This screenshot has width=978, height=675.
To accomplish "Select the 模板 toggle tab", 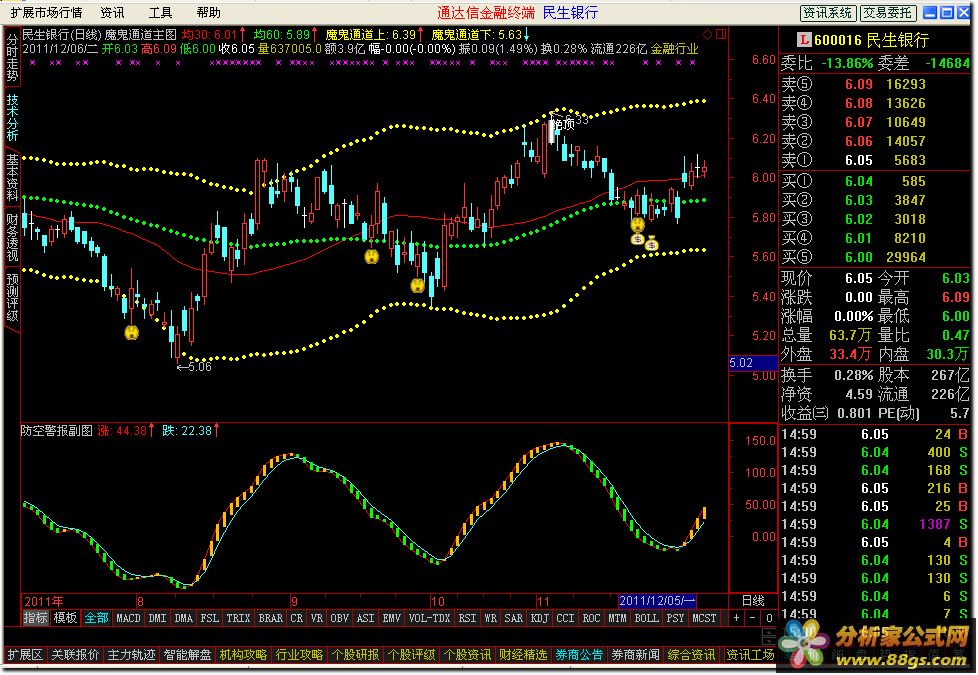I will click(x=65, y=618).
